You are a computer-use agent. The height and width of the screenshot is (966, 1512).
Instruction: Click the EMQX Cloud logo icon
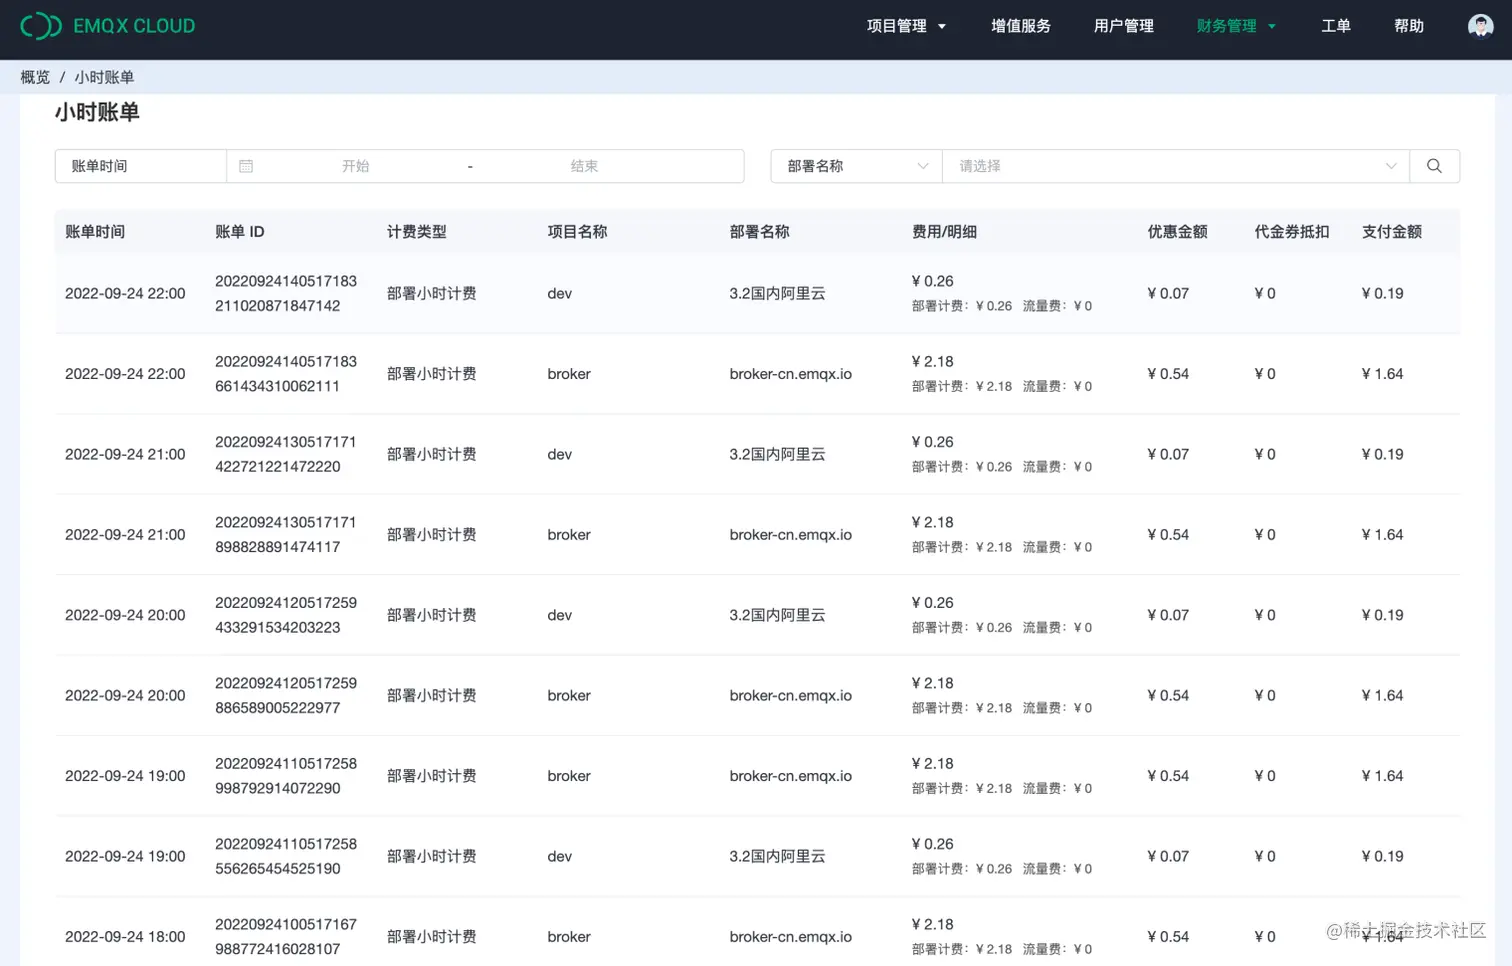[41, 25]
